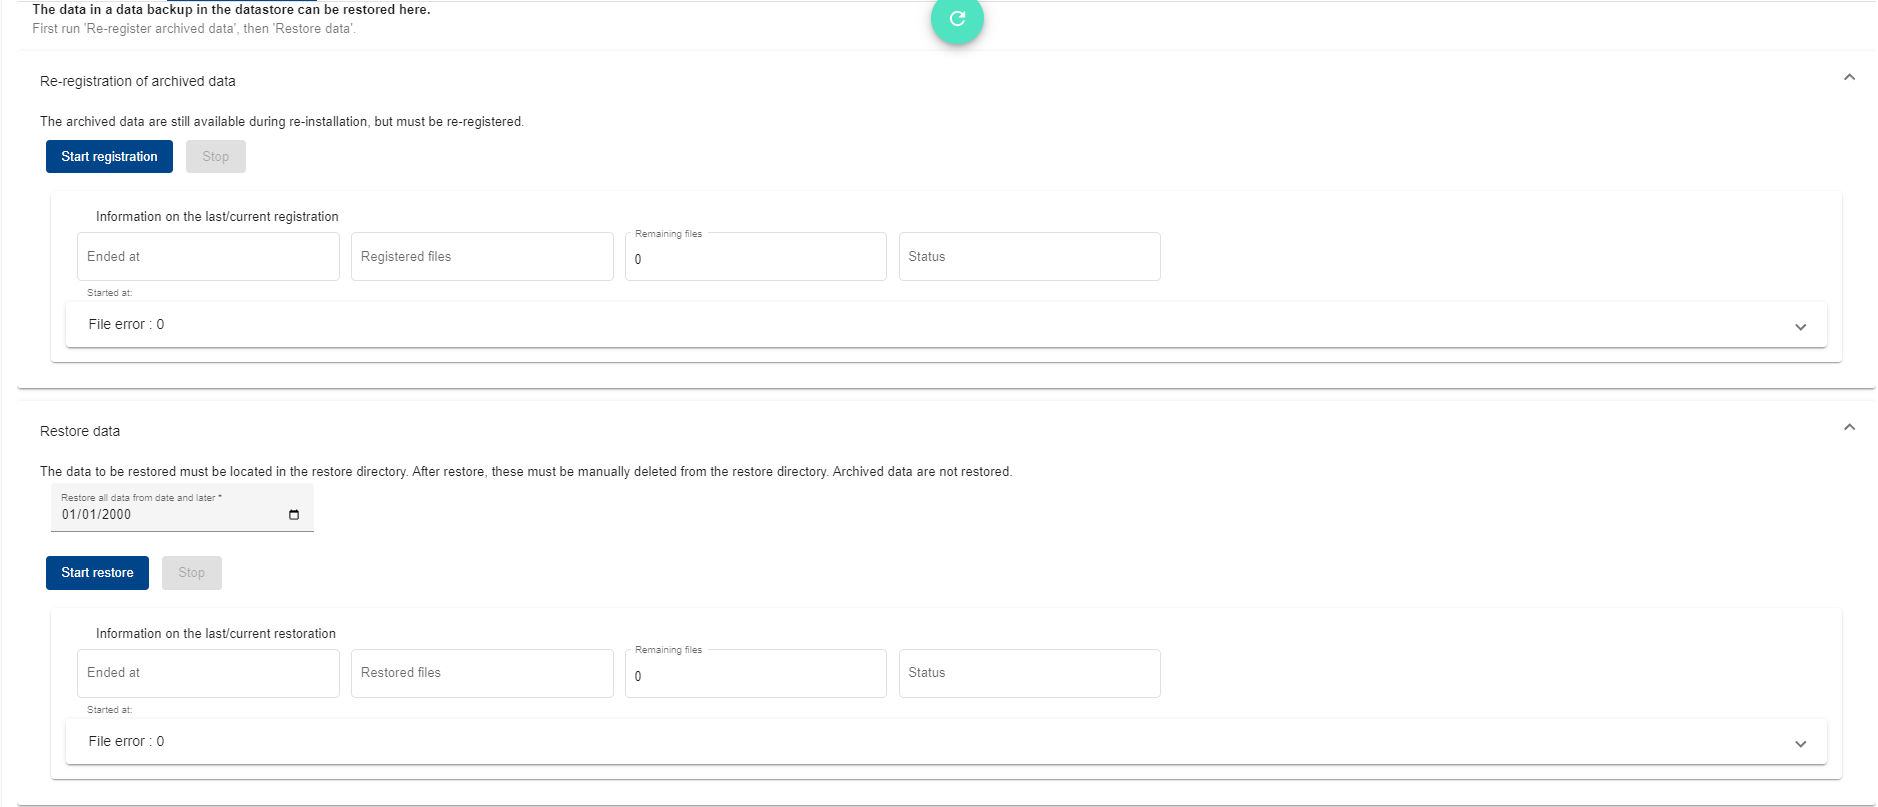Expand File error panel under restoration info
Viewport: 1878px width, 807px height.
coord(1800,744)
